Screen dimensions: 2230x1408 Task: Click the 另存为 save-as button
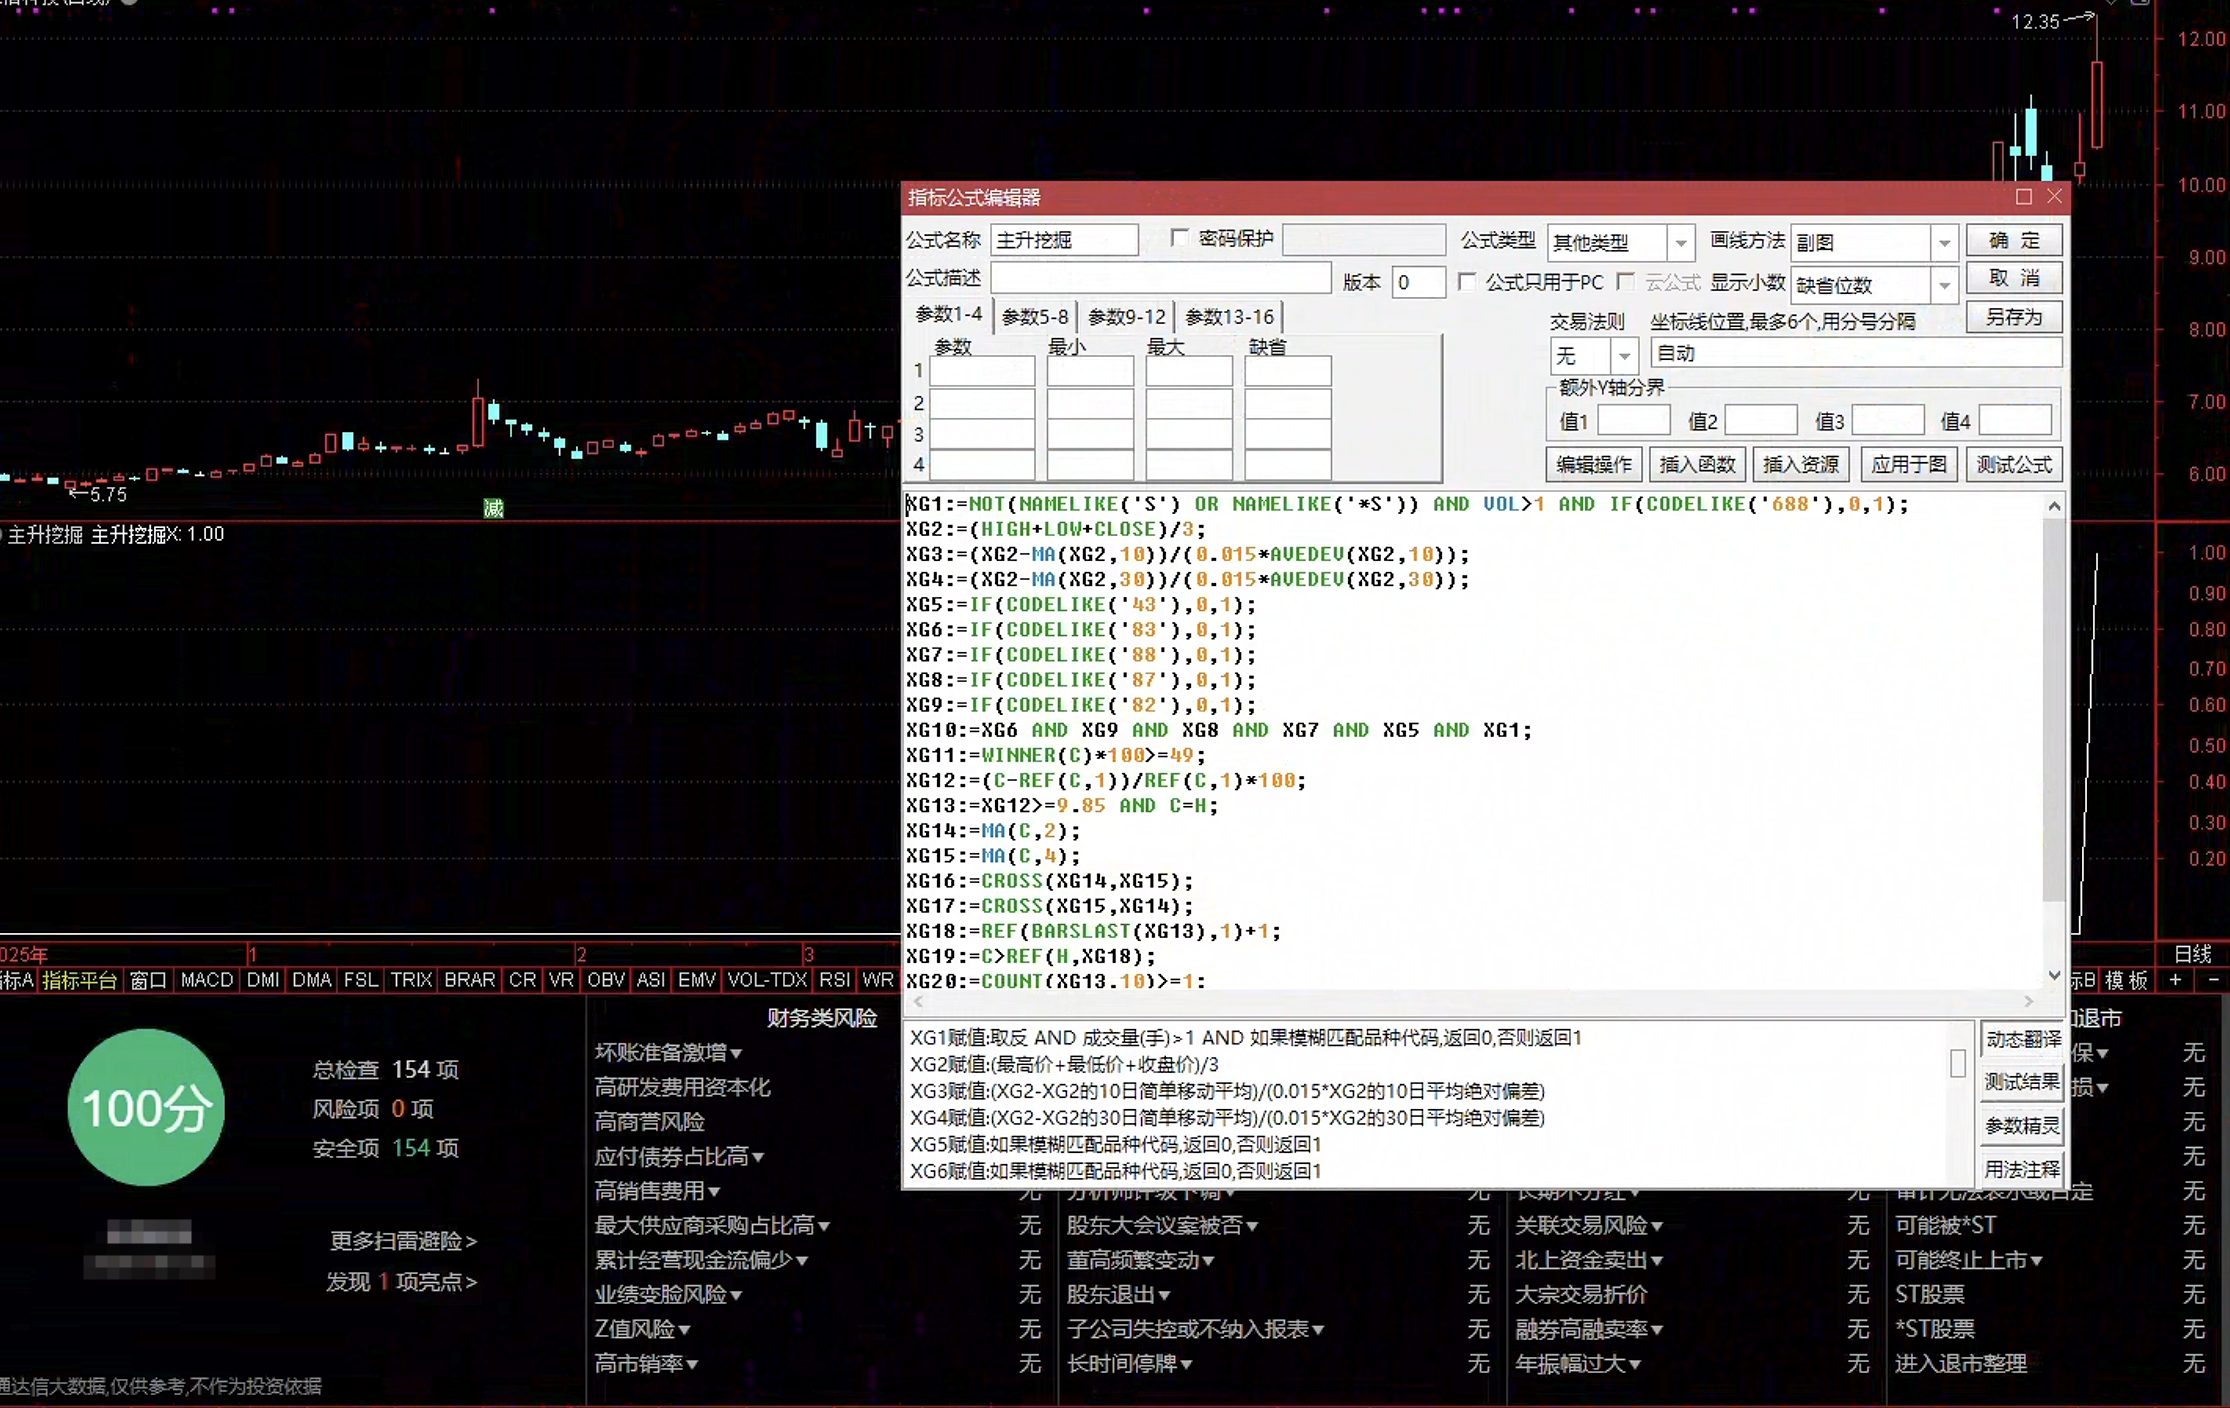click(2013, 317)
